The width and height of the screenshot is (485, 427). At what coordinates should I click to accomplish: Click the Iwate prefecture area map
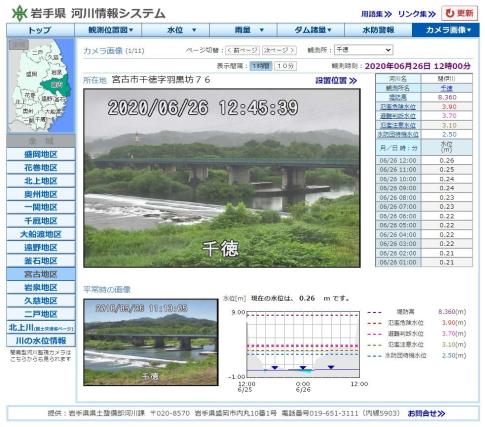[40, 86]
